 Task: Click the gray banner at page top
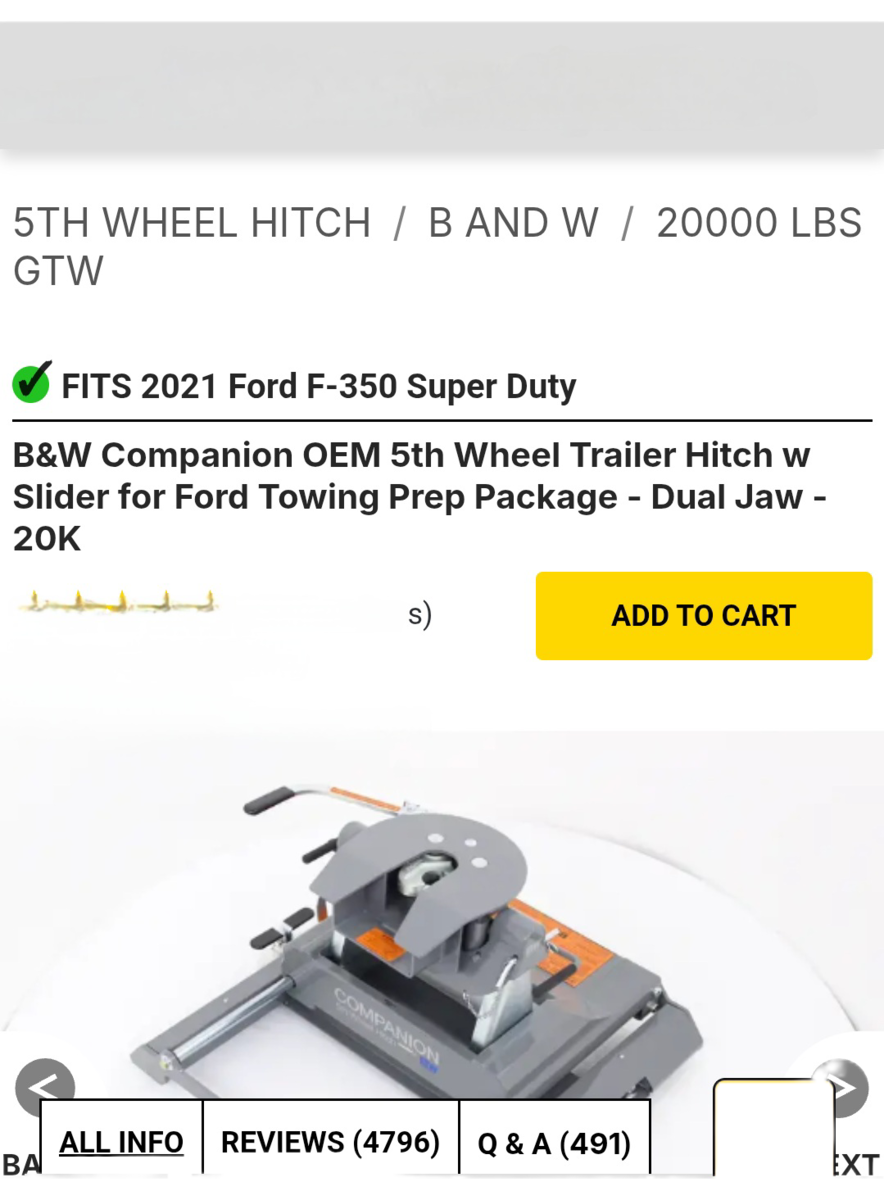coord(442,86)
